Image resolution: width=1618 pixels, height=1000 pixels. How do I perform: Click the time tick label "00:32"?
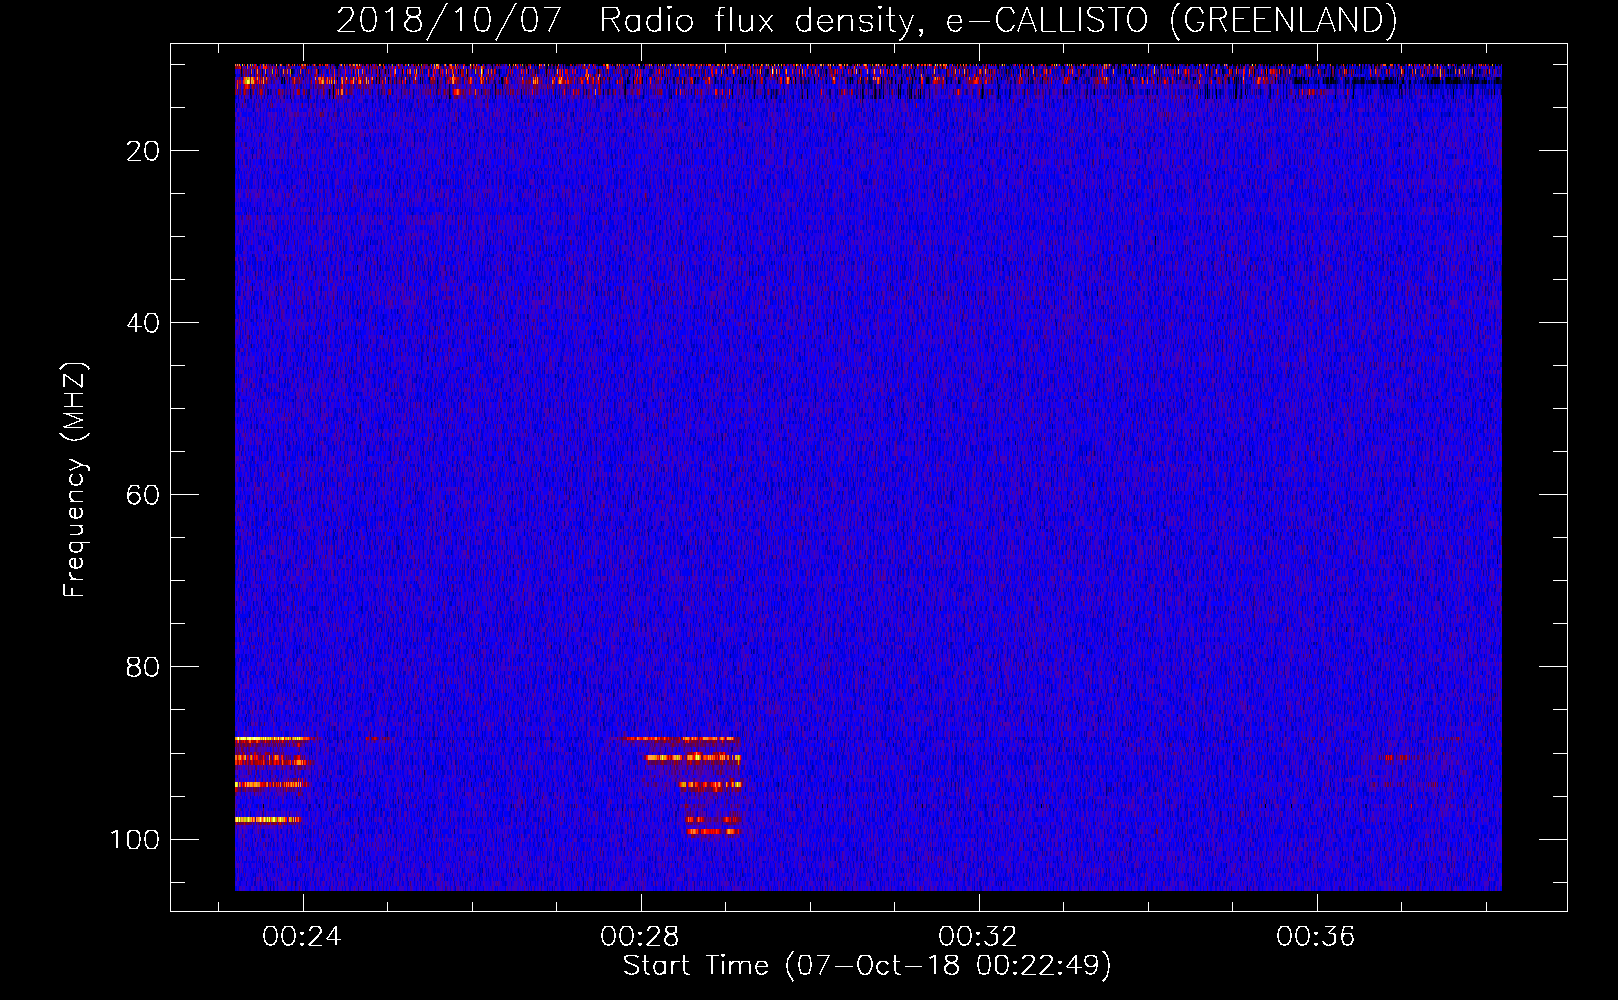click(978, 936)
